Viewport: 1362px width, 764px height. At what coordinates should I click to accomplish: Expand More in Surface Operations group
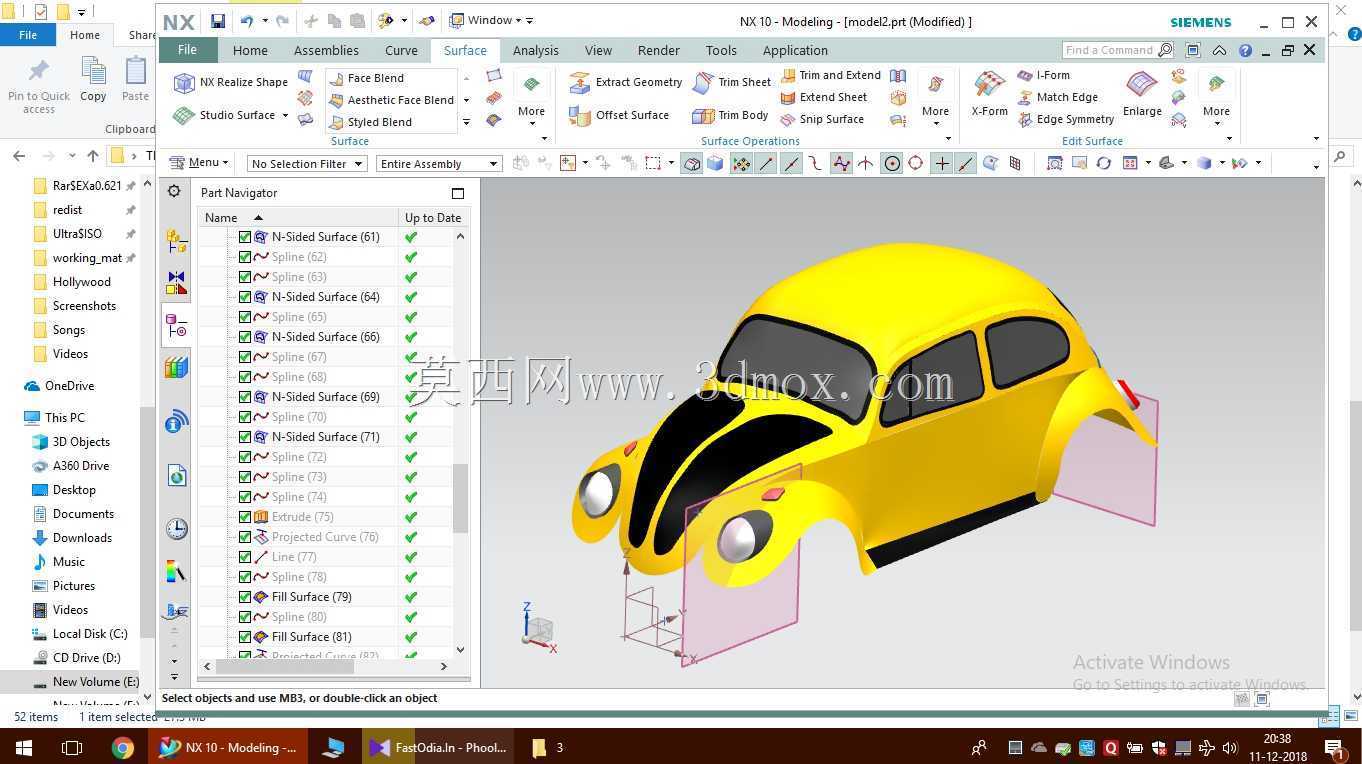pyautogui.click(x=935, y=100)
